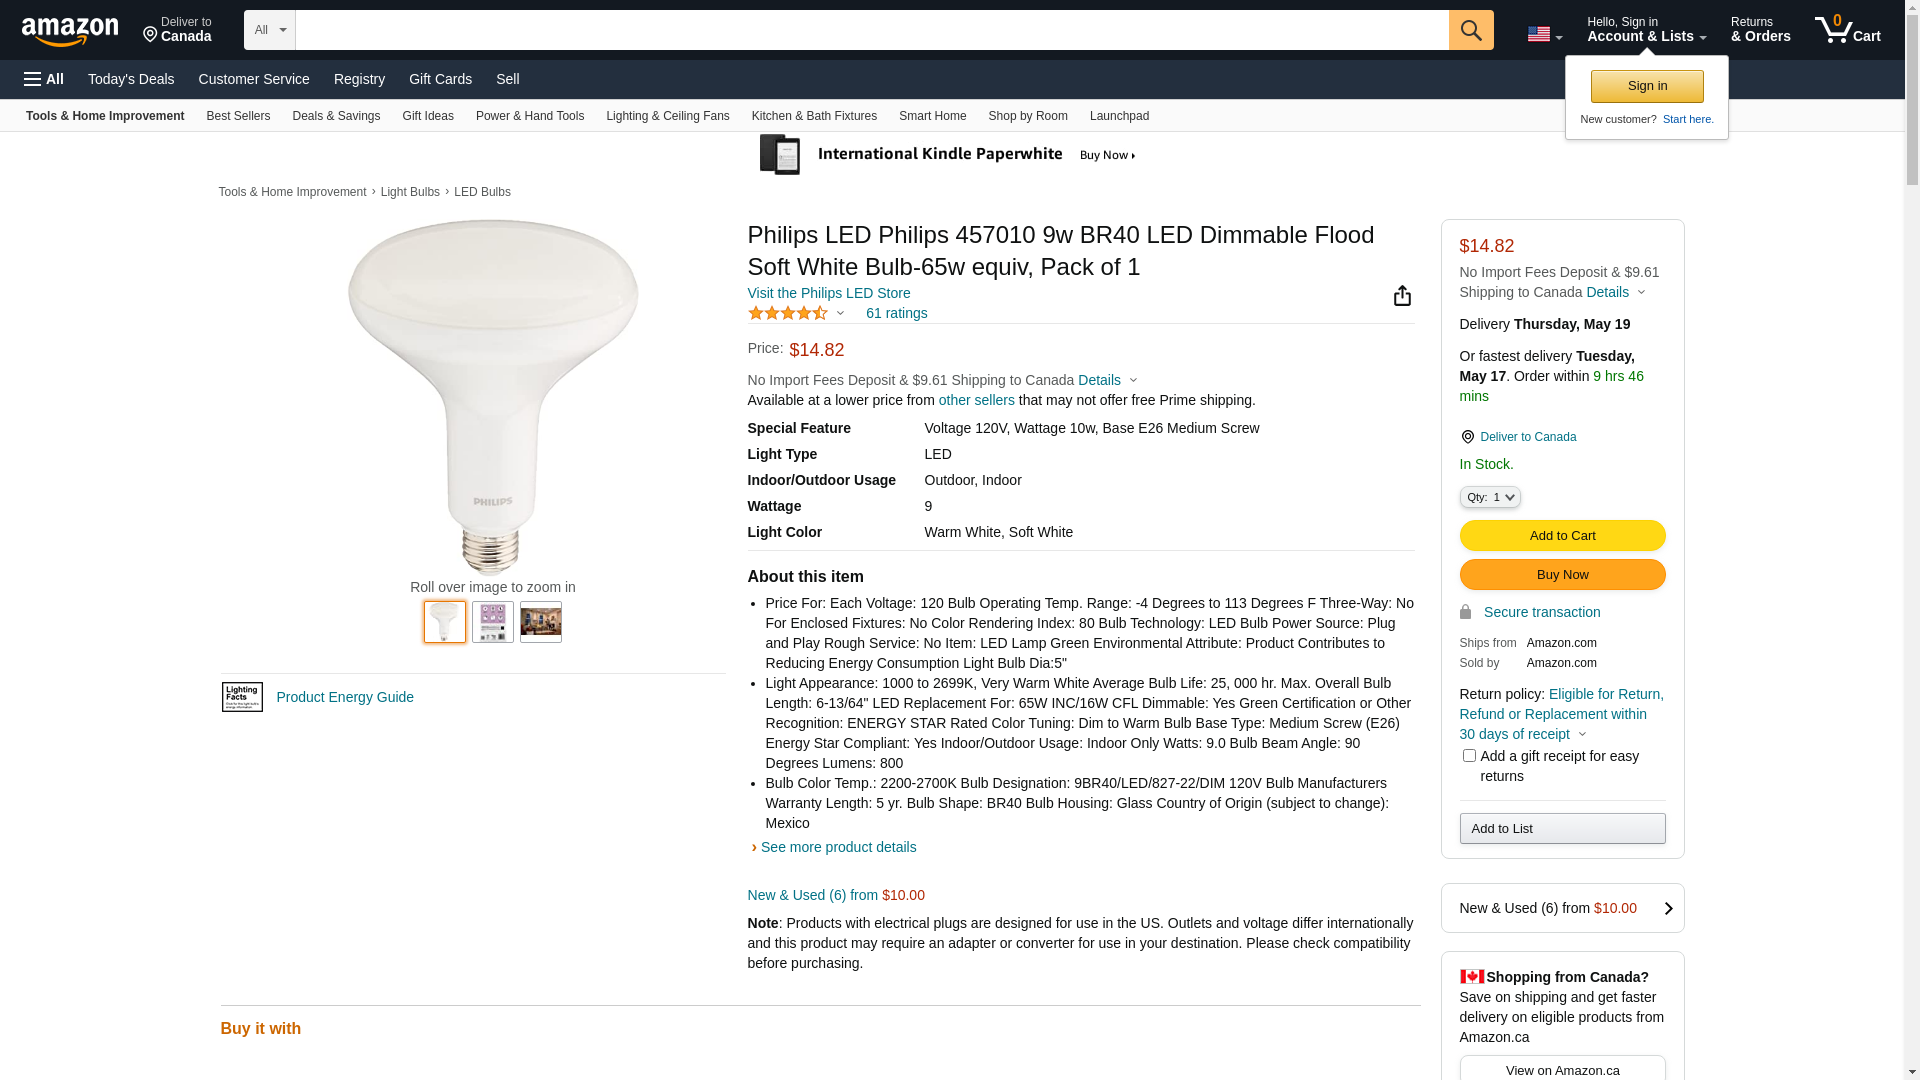
Task: Open Today's Deals menu item
Action: point(131,79)
